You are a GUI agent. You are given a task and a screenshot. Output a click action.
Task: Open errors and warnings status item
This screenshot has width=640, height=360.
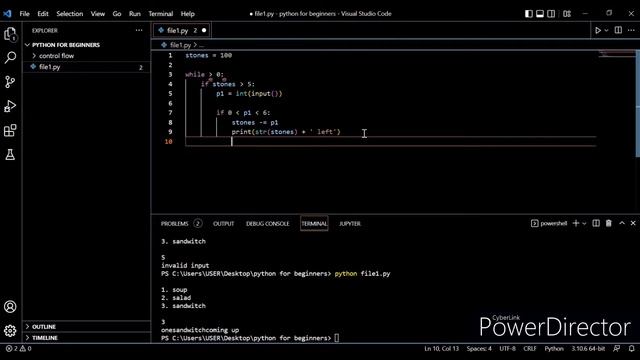coord(18,349)
